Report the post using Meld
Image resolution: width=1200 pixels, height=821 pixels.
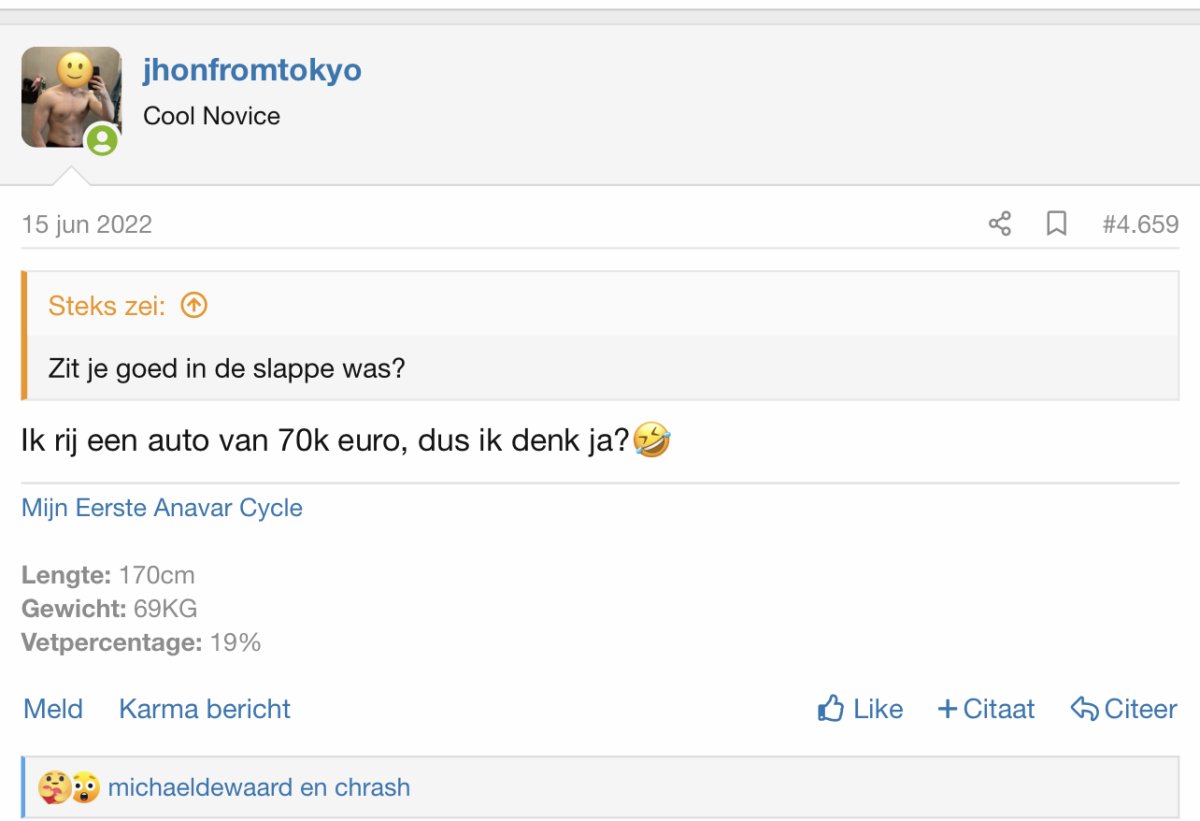point(53,709)
